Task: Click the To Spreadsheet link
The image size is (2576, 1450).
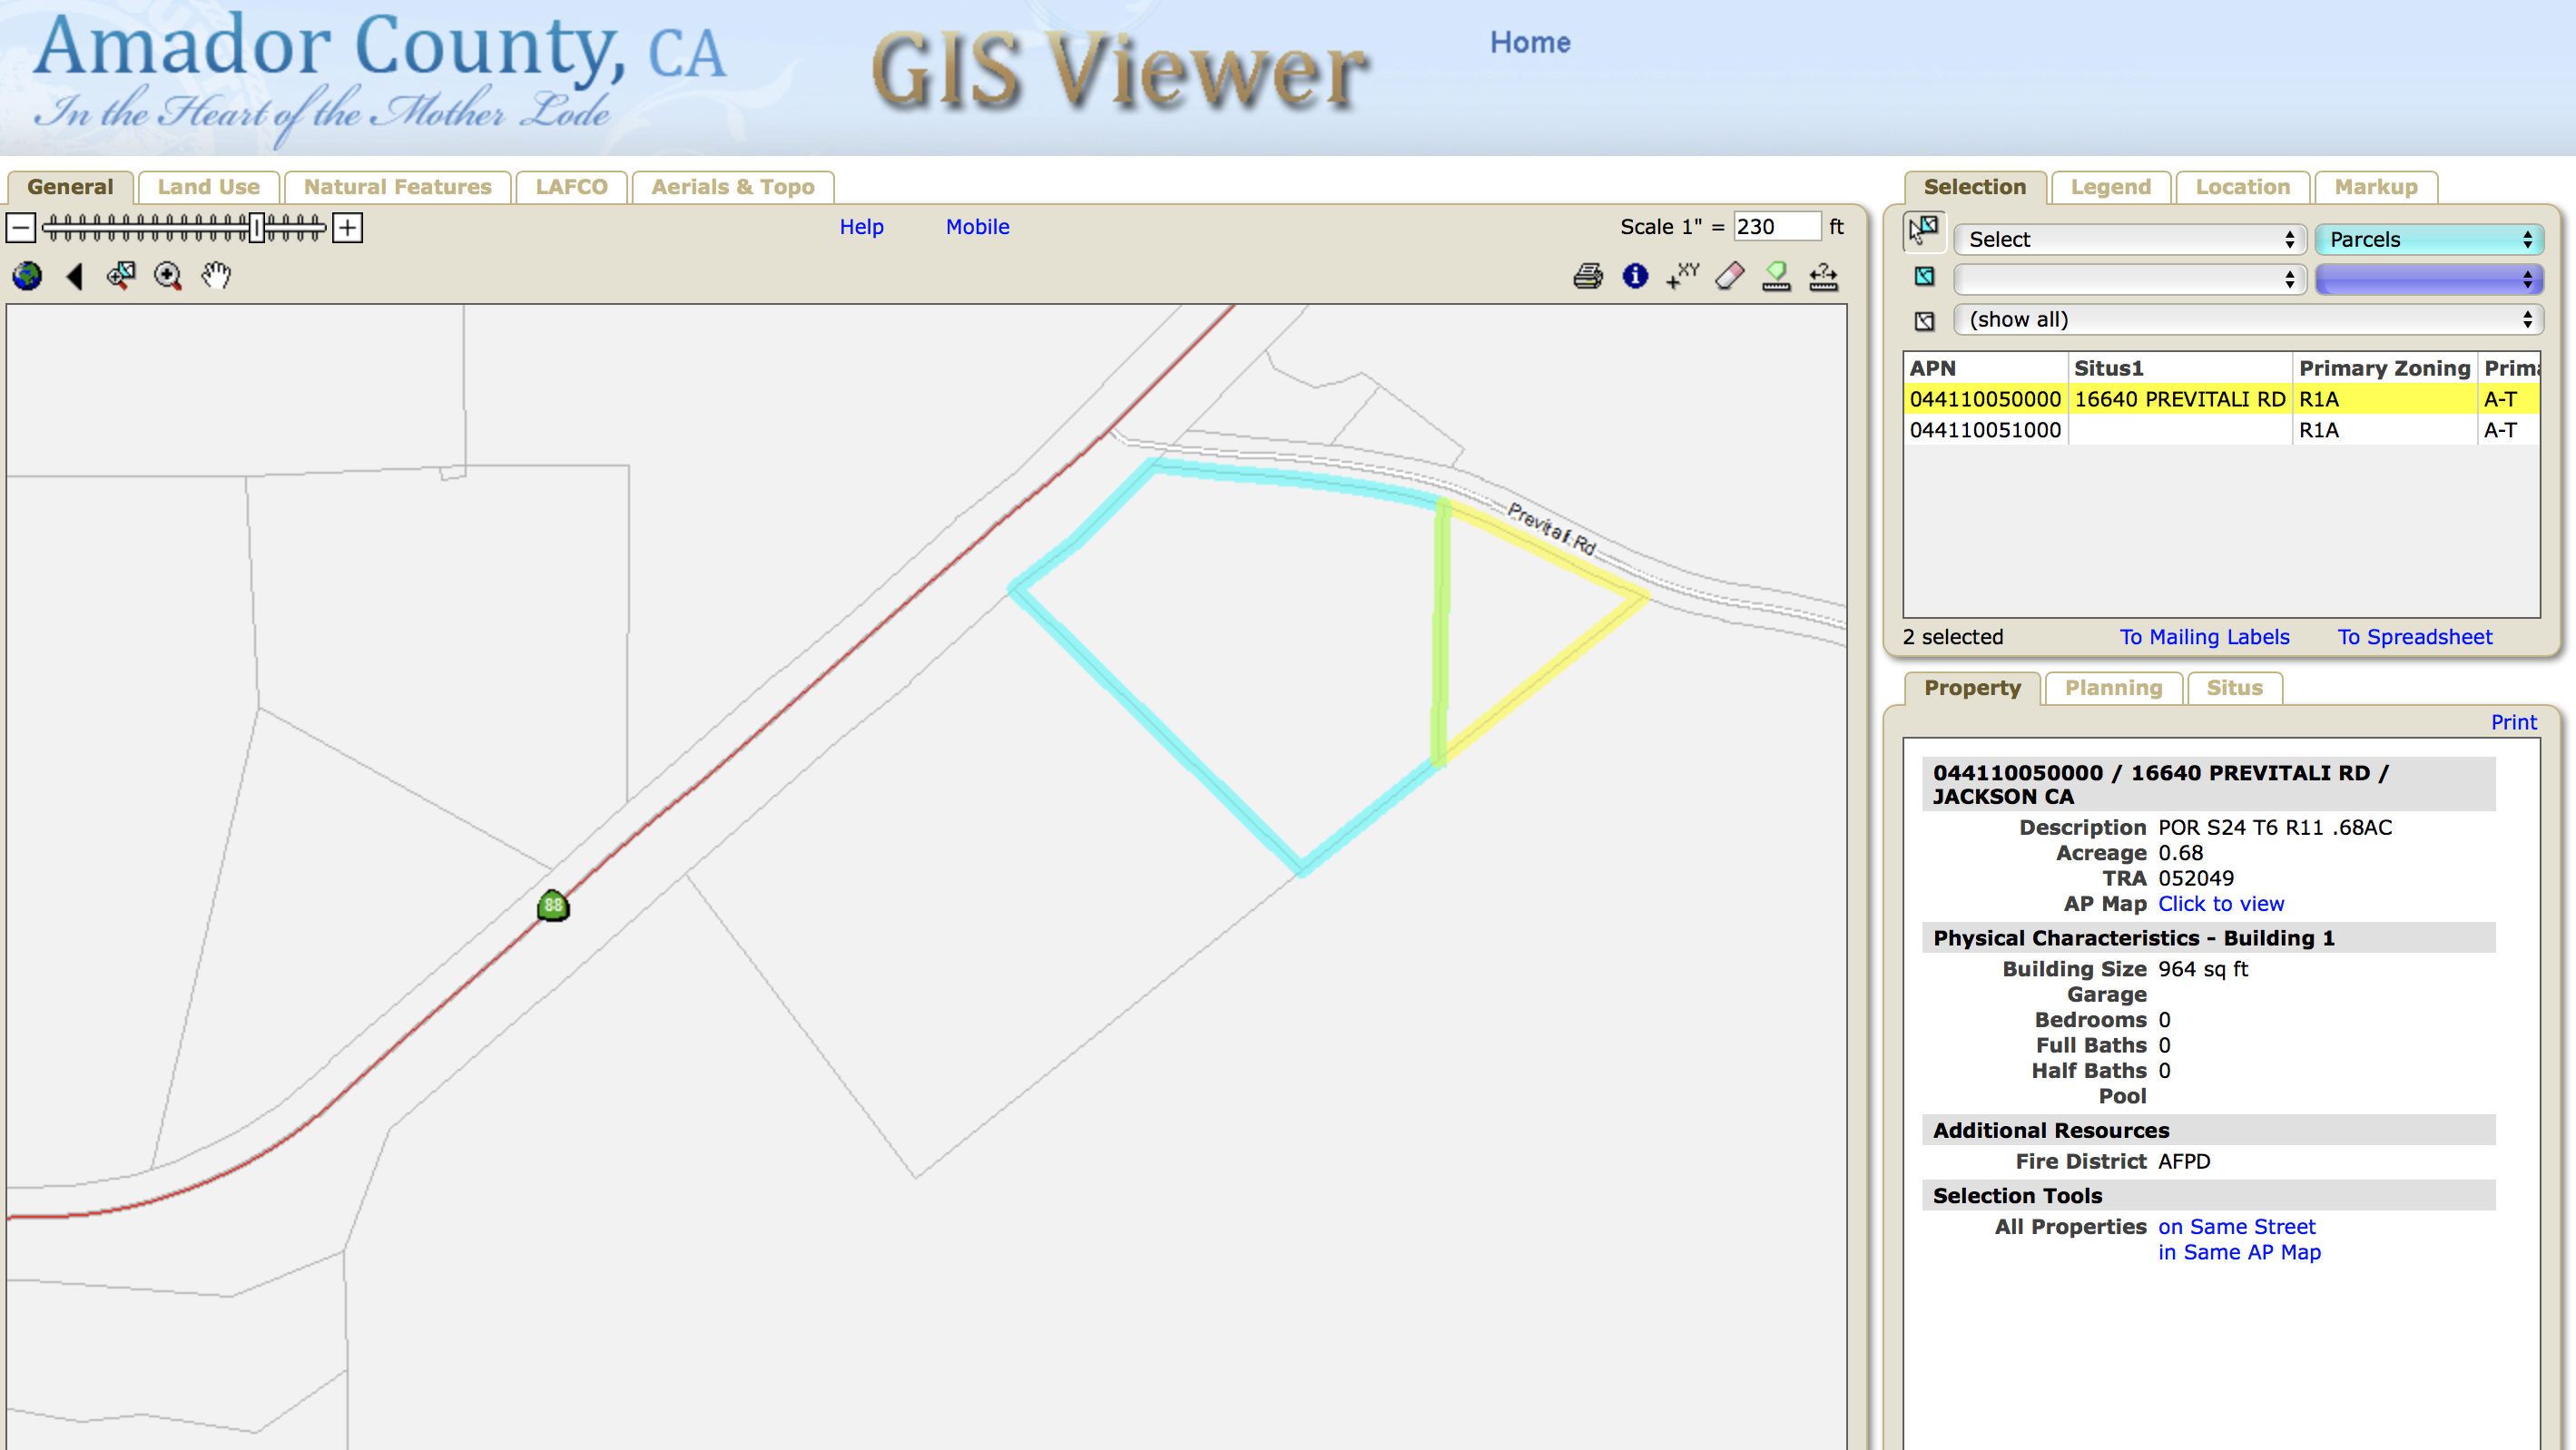Action: [x=2414, y=637]
